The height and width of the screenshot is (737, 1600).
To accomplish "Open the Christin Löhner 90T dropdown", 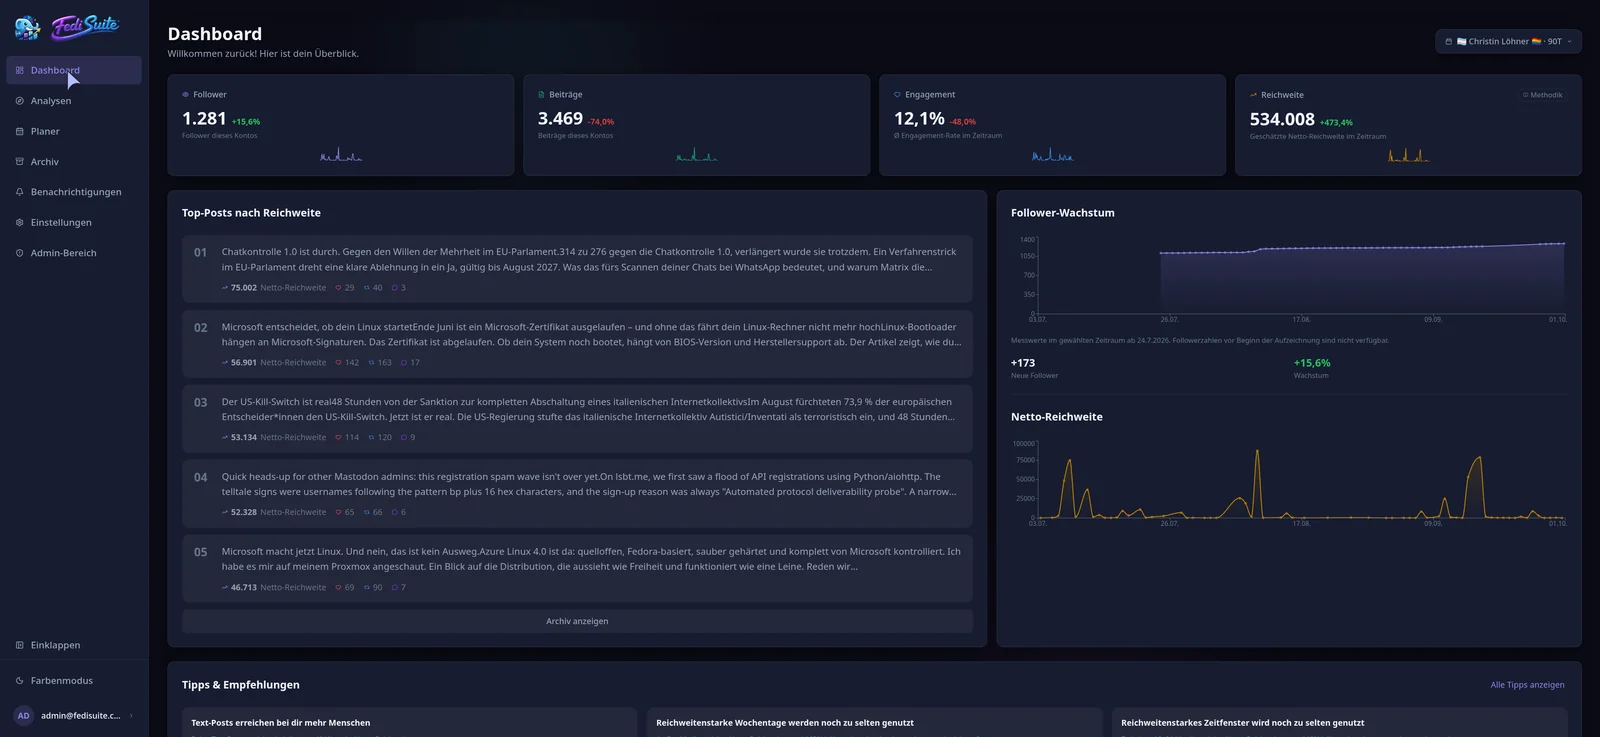I will point(1508,41).
